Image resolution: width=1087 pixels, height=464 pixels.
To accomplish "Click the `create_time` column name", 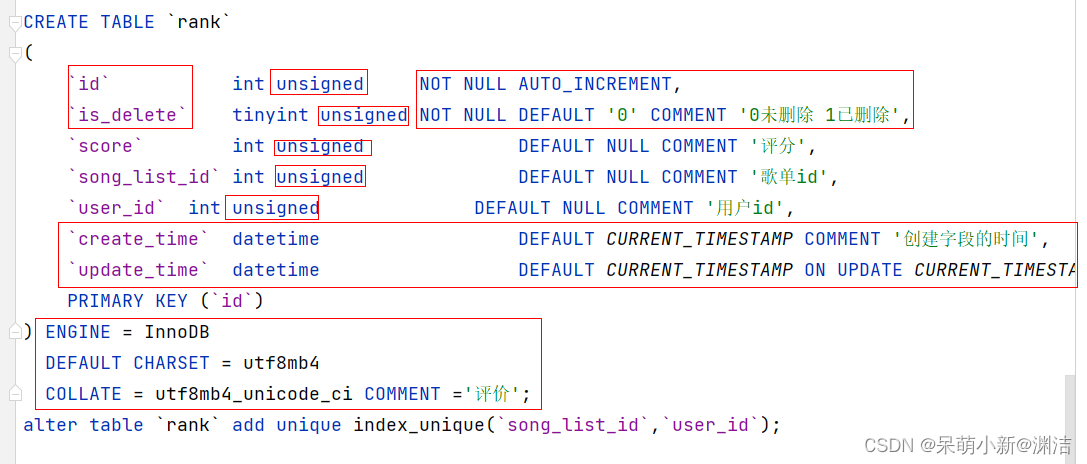I will click(x=138, y=239).
